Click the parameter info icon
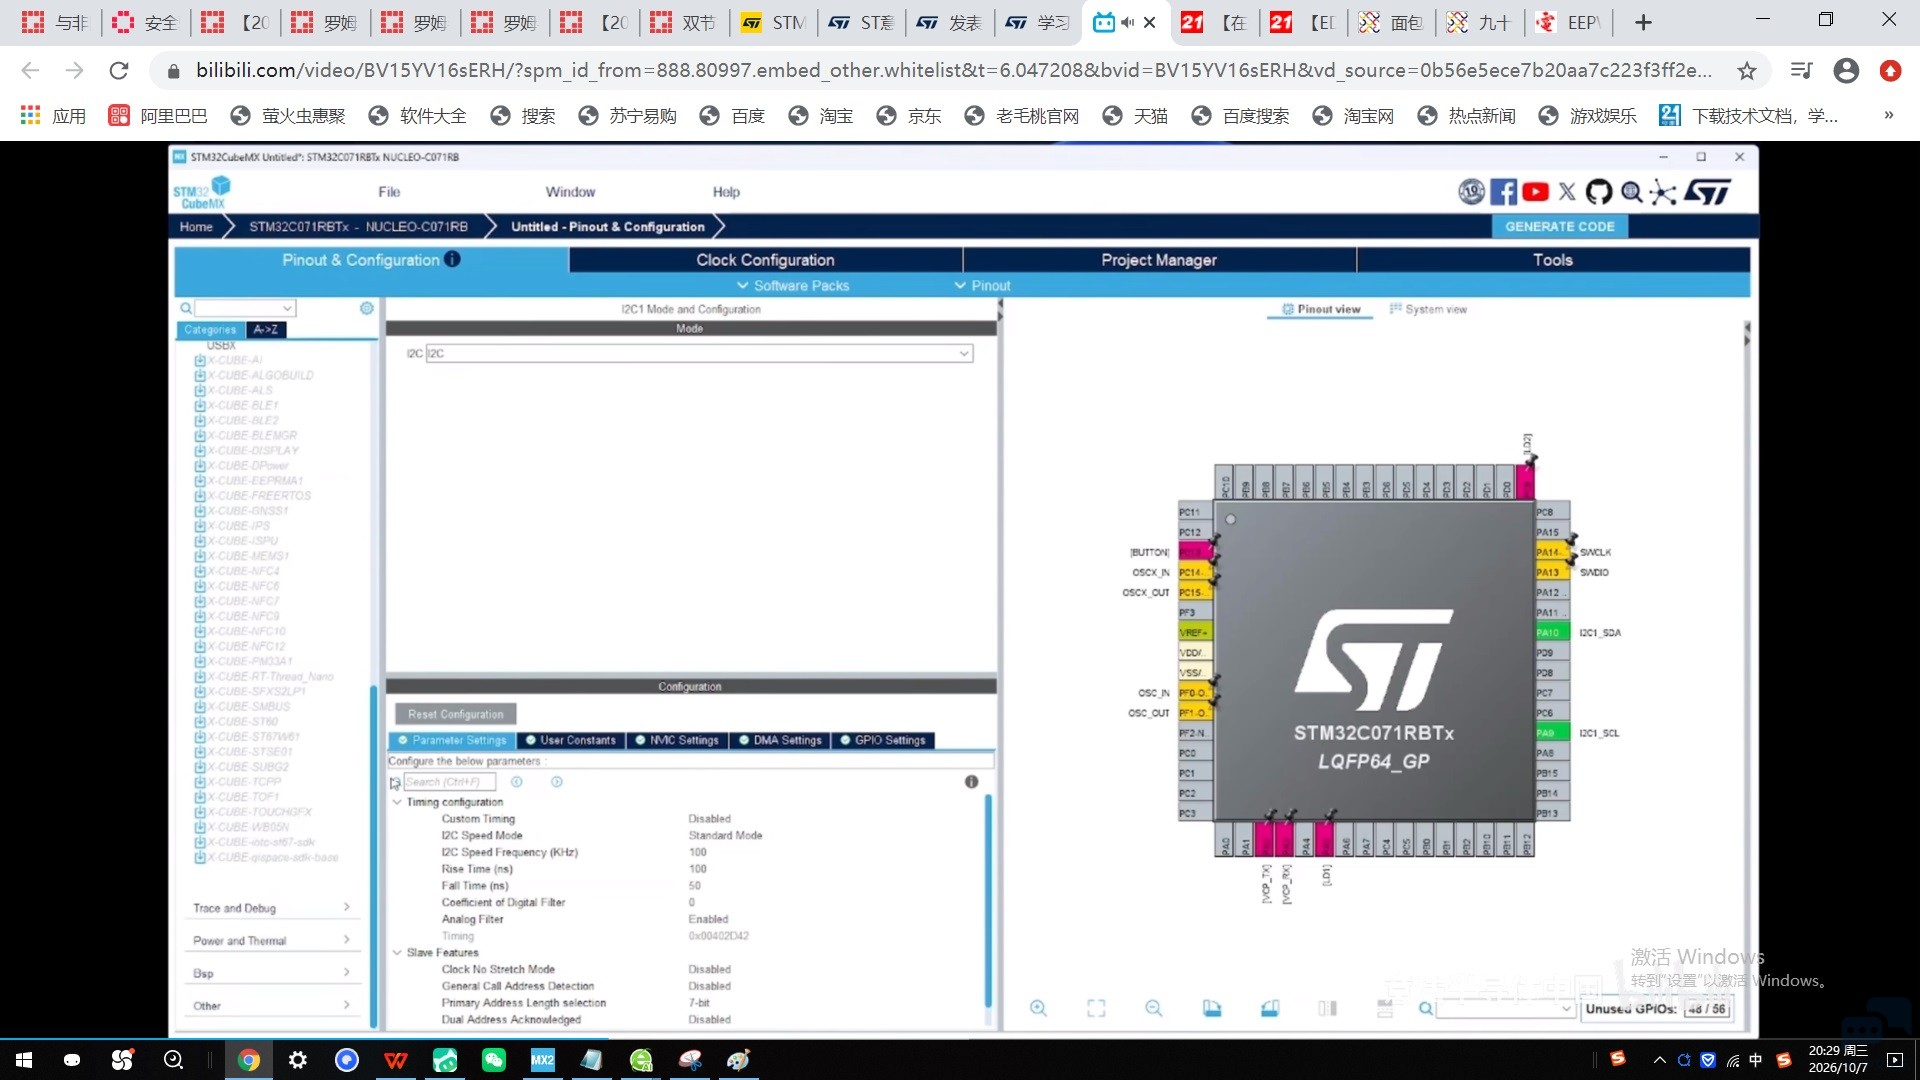1920x1080 pixels. click(971, 782)
